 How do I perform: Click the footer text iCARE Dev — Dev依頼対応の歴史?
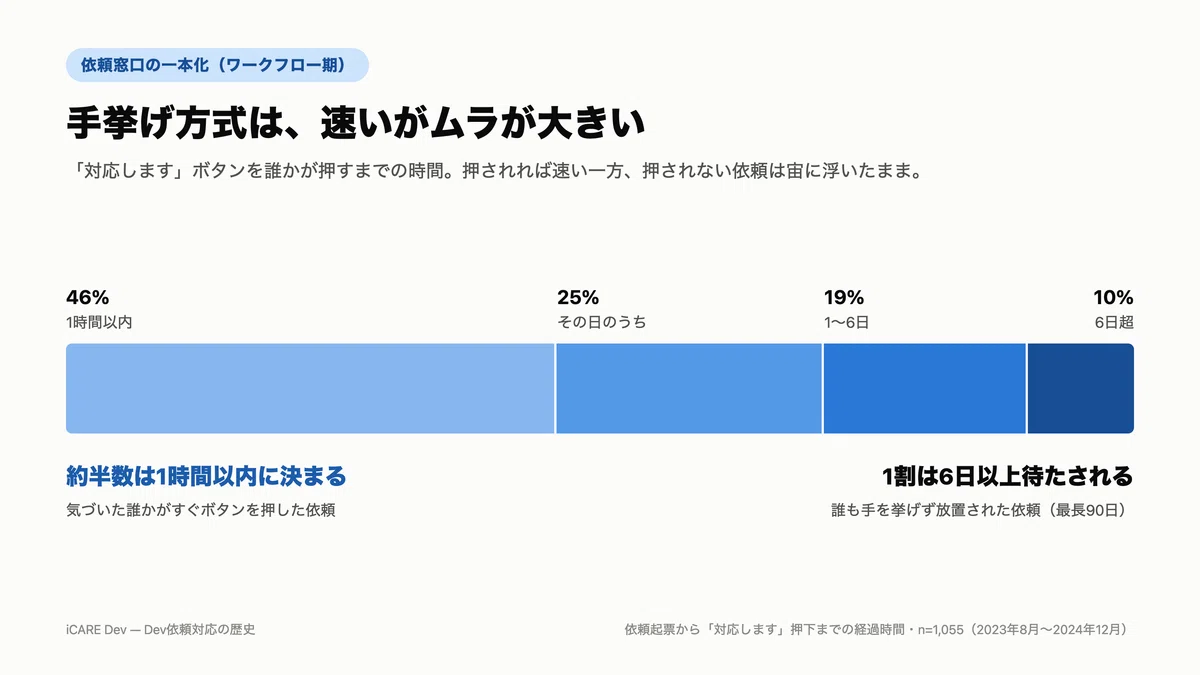pos(161,630)
